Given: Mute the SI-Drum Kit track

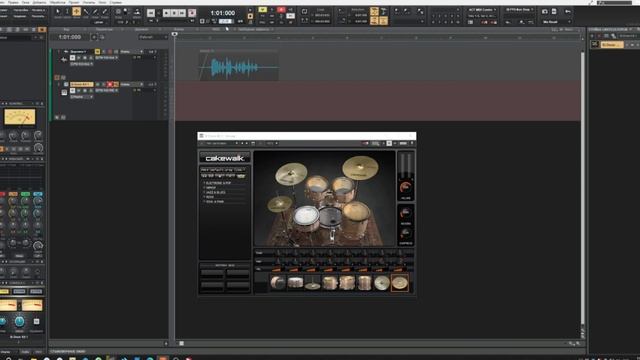Looking at the screenshot, I should tap(97, 84).
